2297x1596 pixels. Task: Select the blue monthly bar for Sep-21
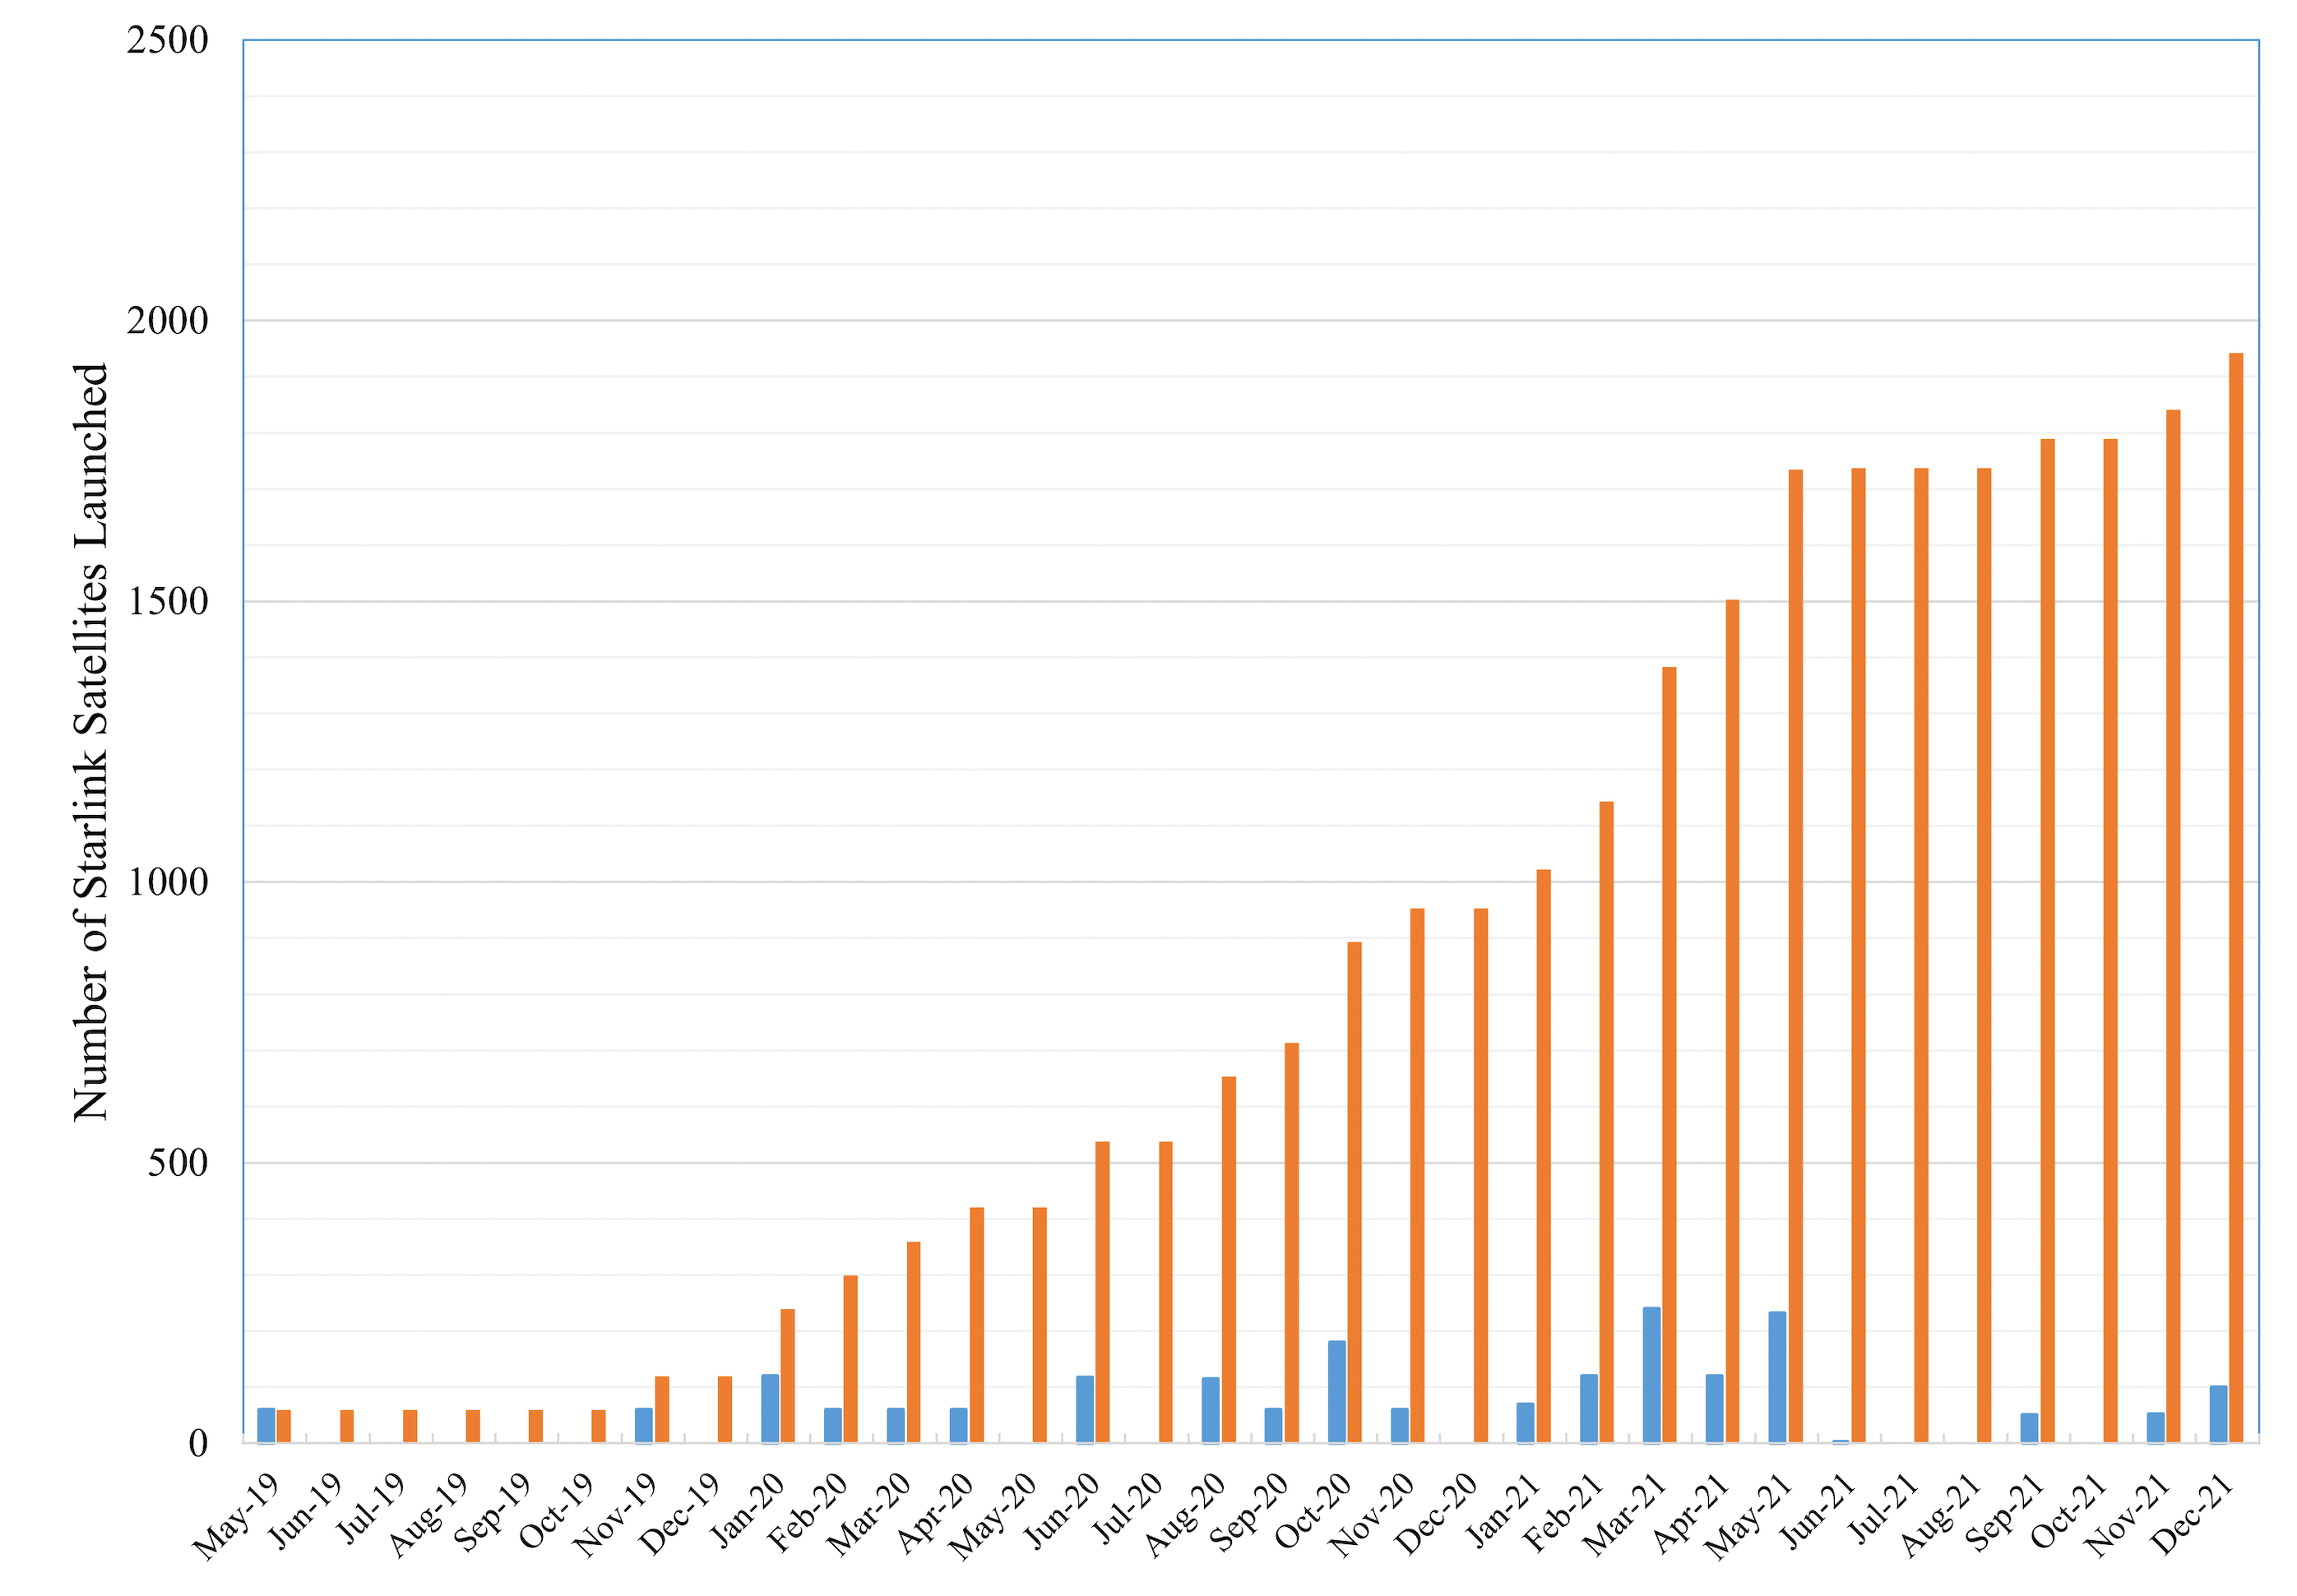pyautogui.click(x=2029, y=1428)
